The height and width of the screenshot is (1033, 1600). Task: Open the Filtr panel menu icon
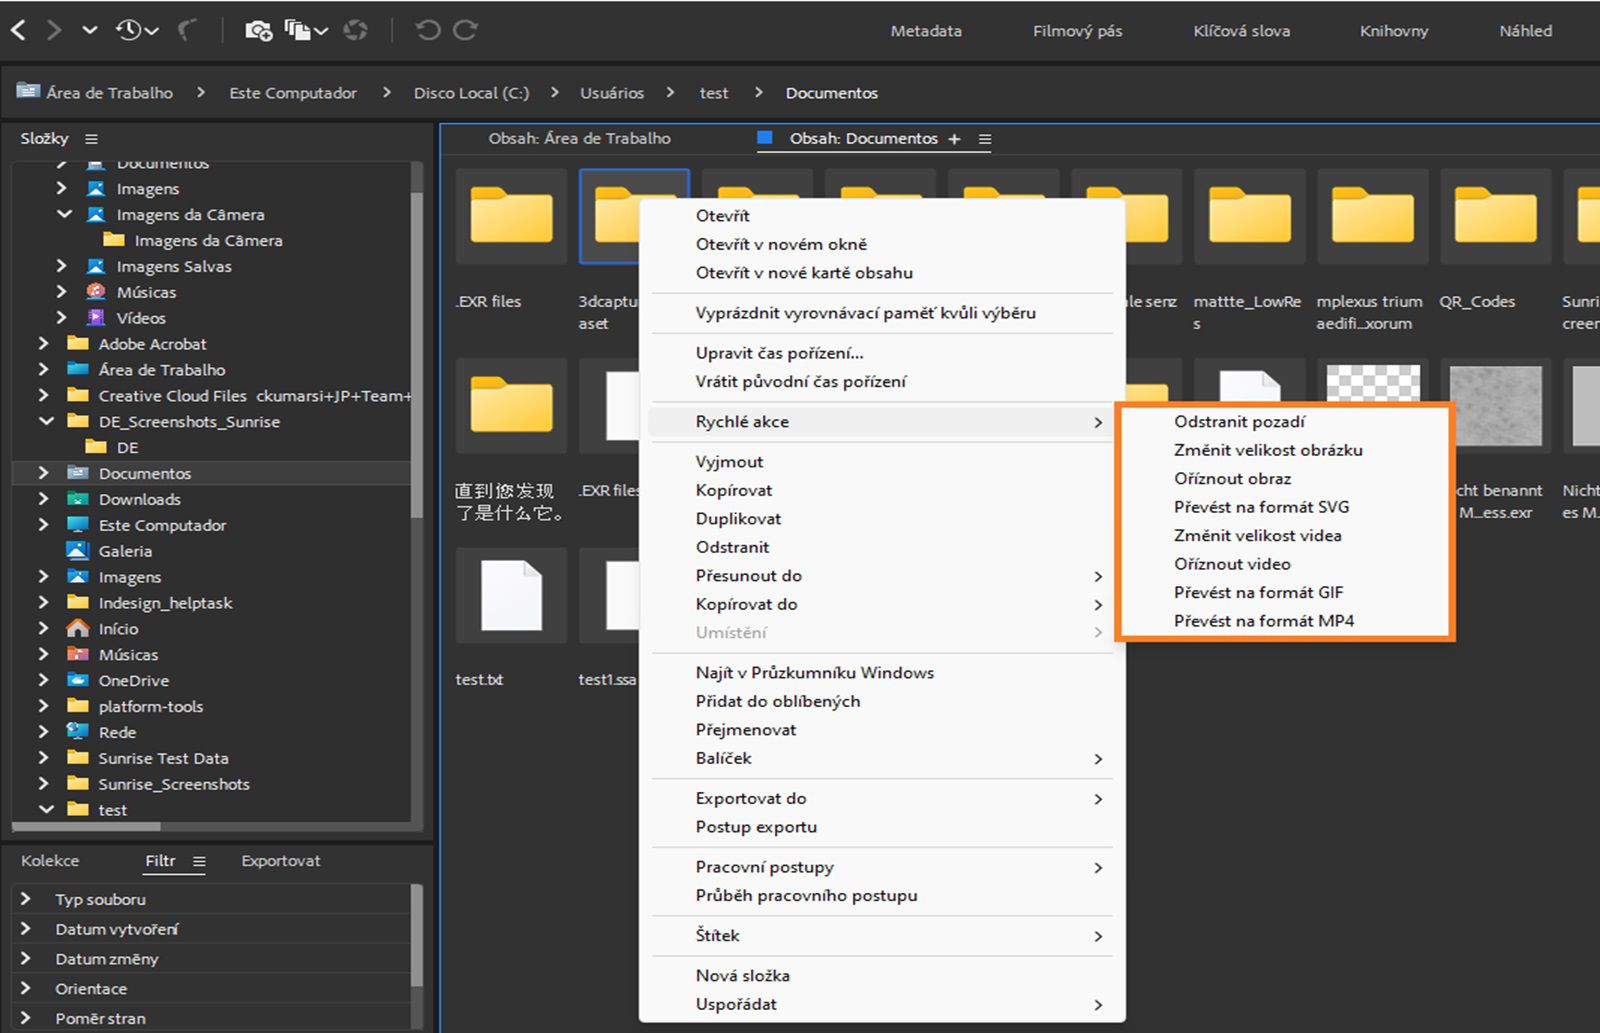(199, 861)
